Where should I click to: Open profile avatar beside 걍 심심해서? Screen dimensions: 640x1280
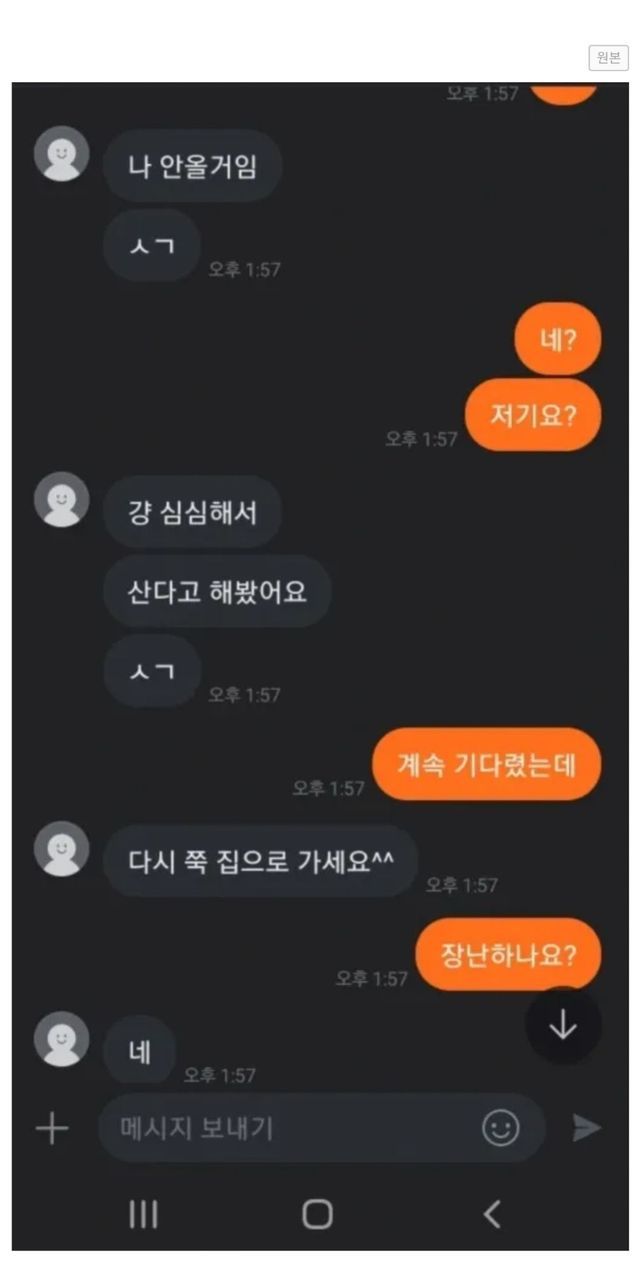(x=62, y=499)
